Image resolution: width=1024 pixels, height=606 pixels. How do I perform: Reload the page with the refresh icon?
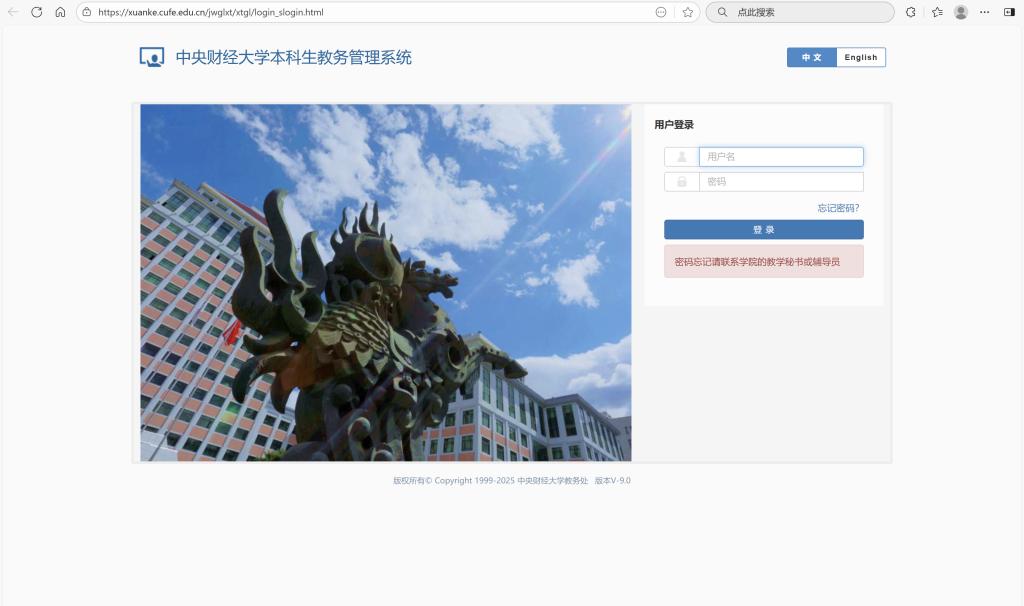point(37,12)
